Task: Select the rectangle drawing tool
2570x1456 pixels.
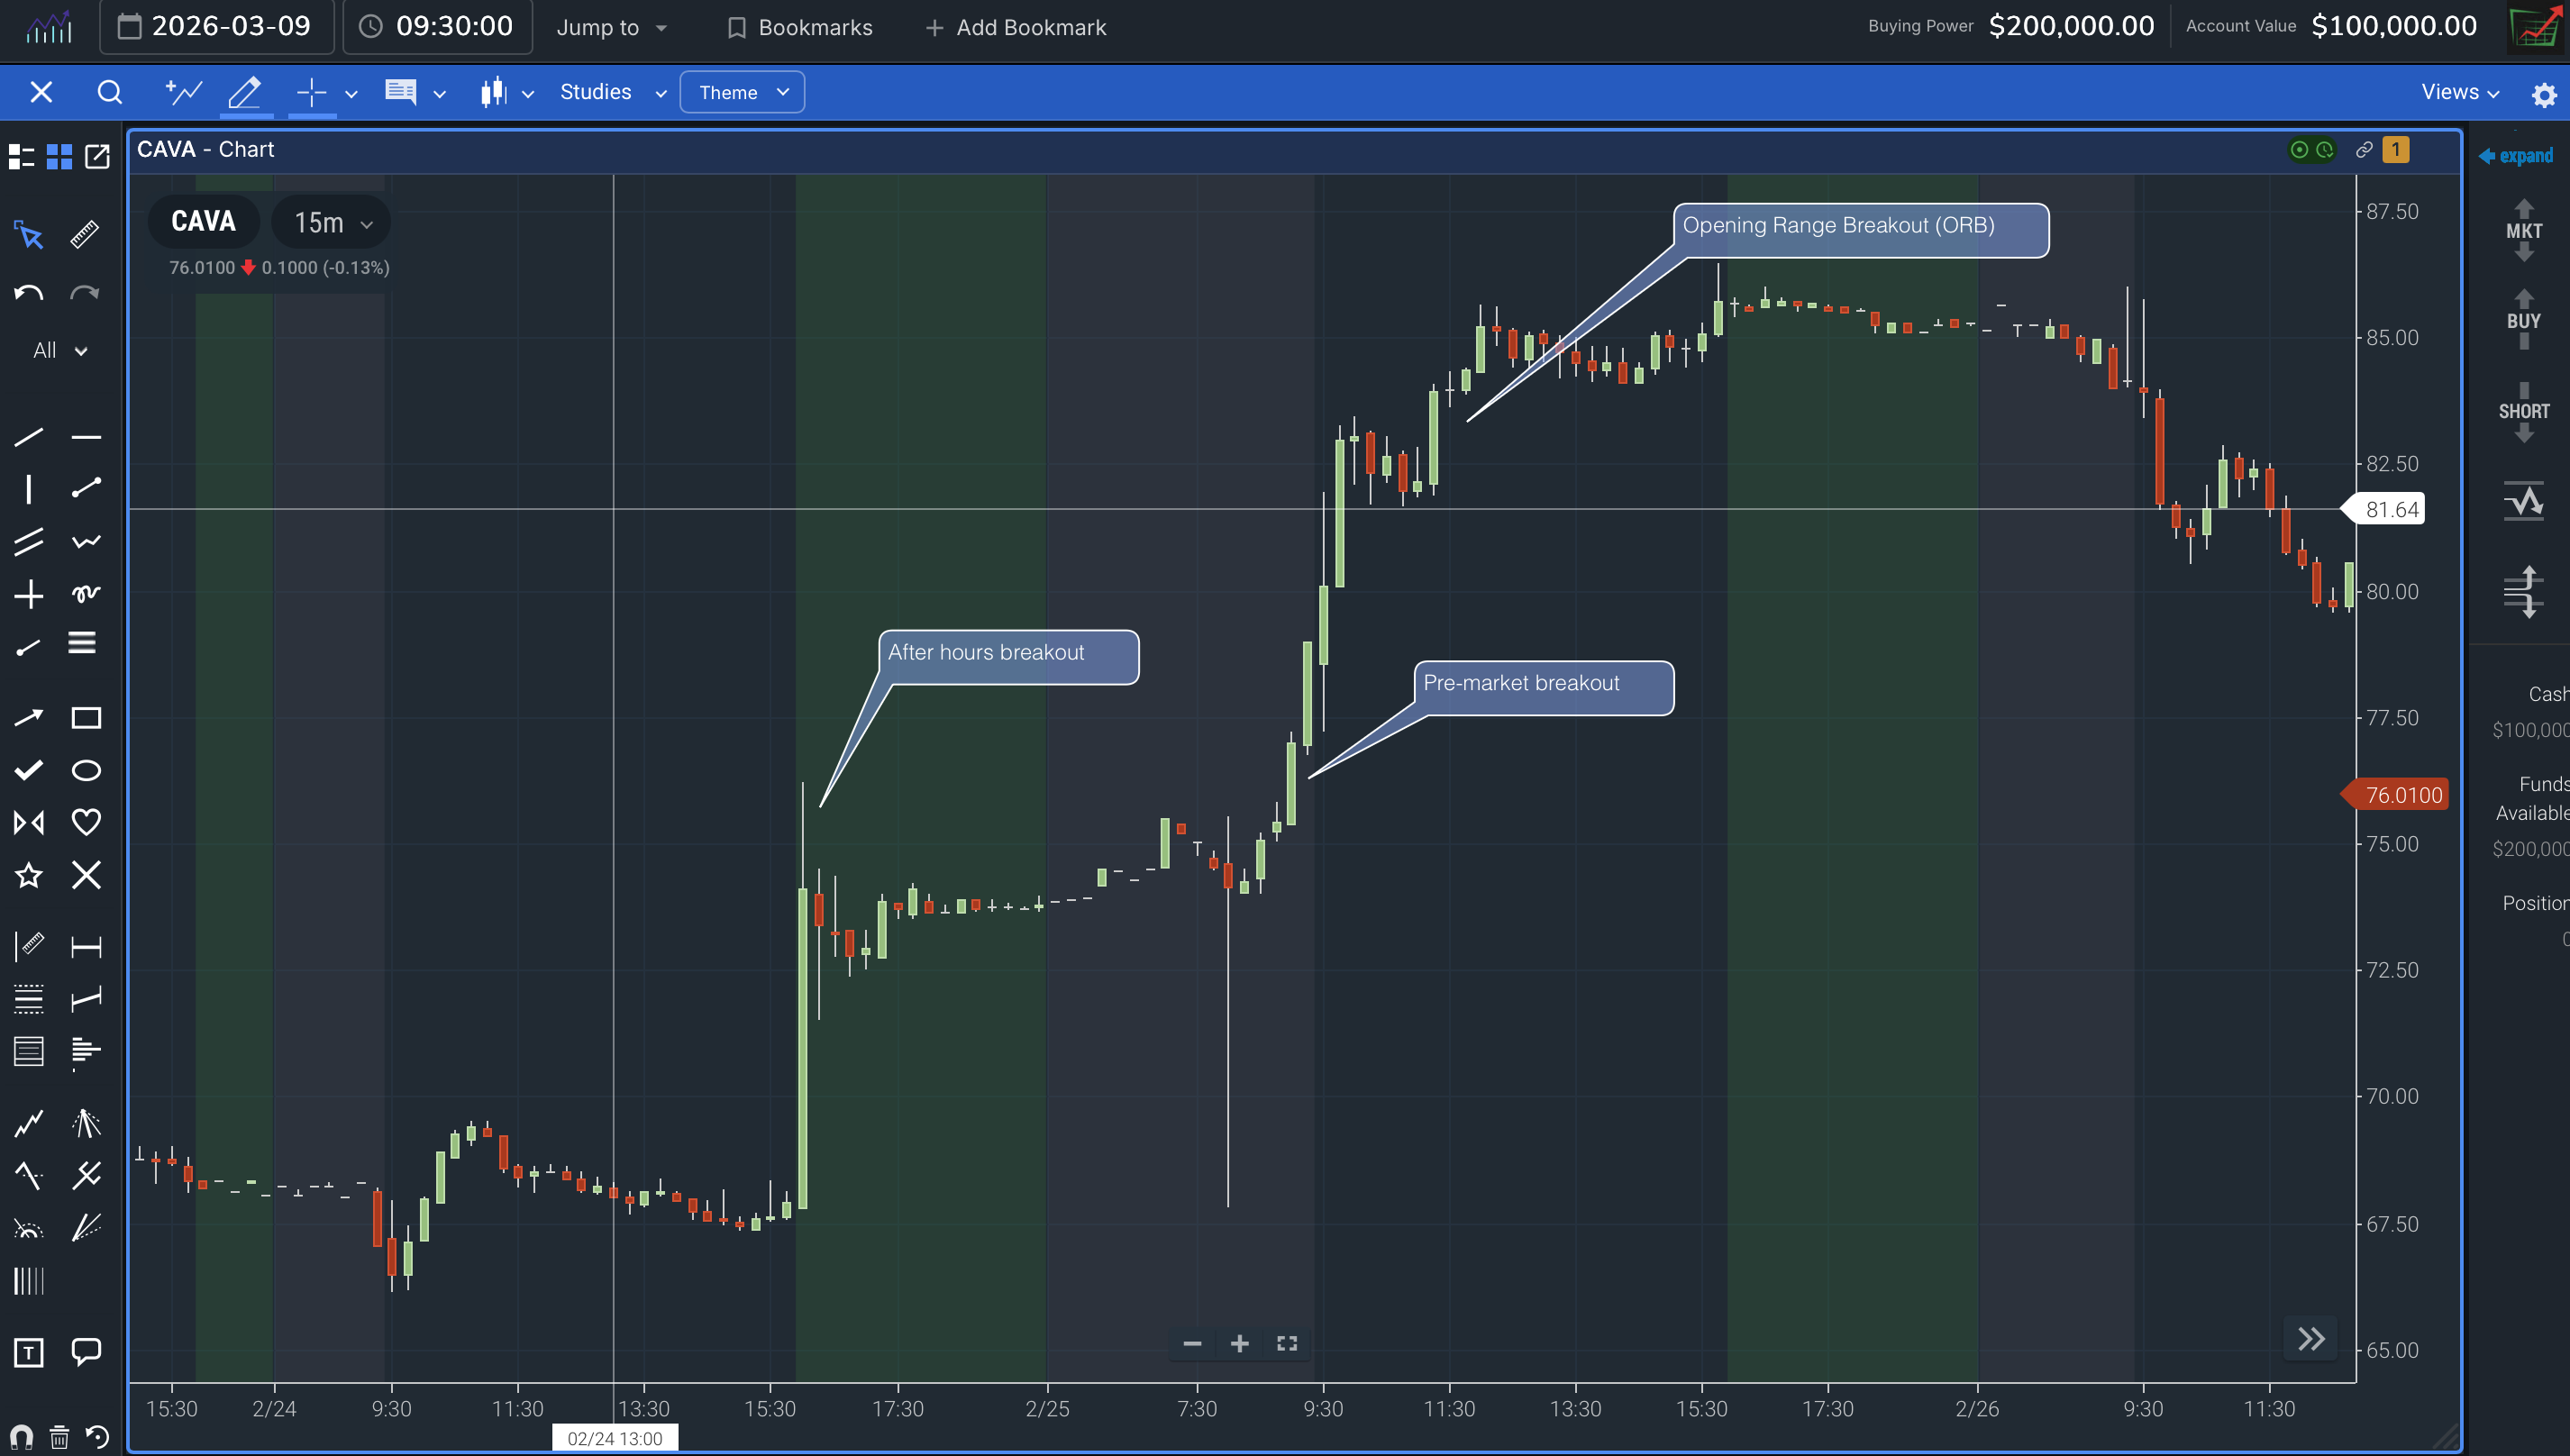Action: (x=86, y=717)
